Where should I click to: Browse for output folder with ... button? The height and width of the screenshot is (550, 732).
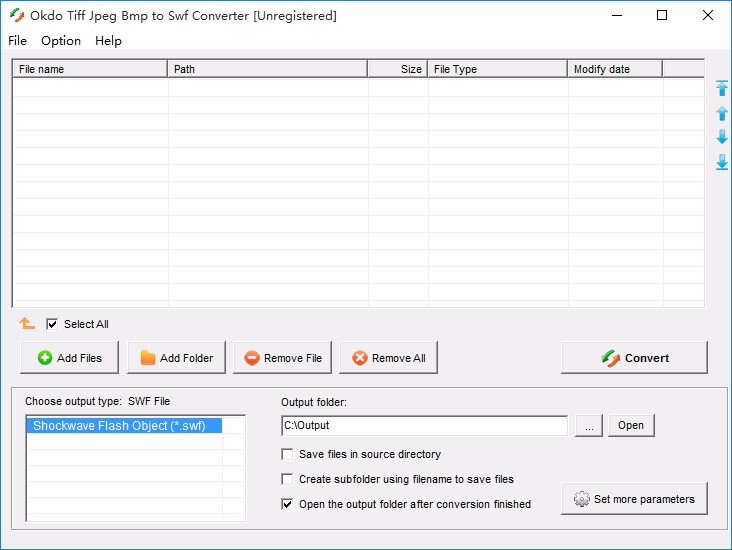tap(589, 425)
